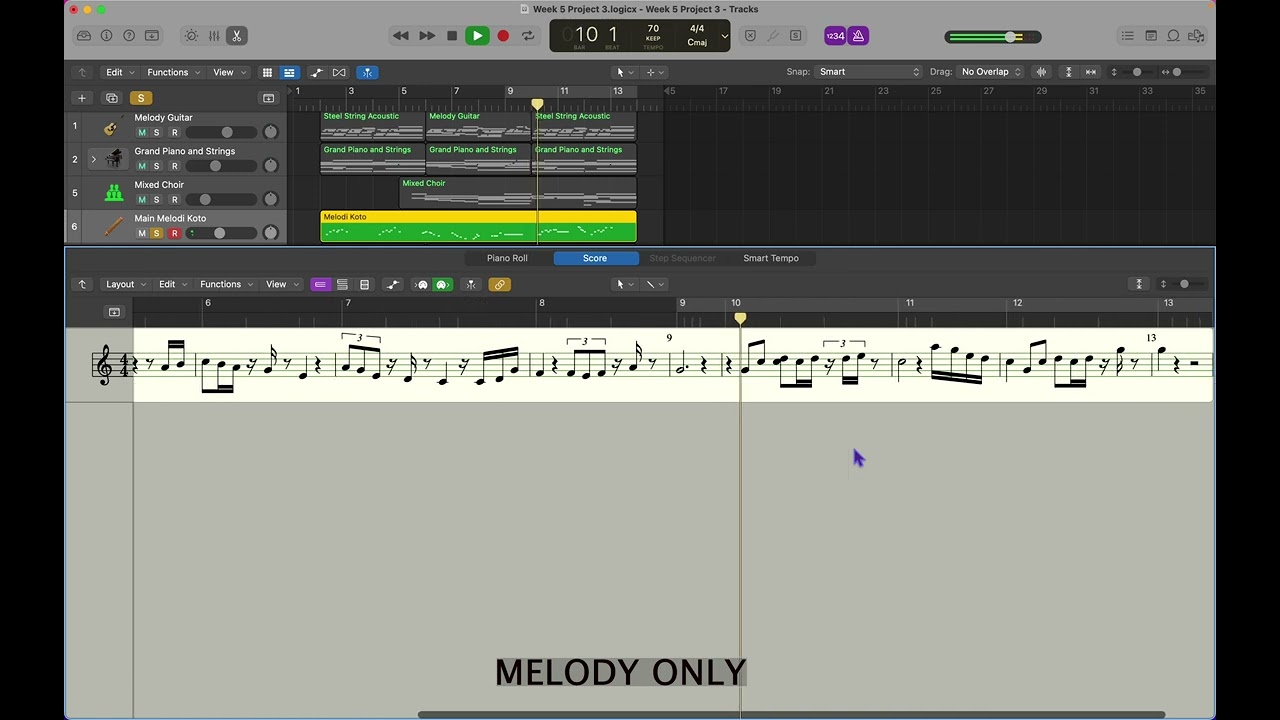Viewport: 1280px width, 720px height.
Task: Open the Loop Browser
Action: (1173, 36)
